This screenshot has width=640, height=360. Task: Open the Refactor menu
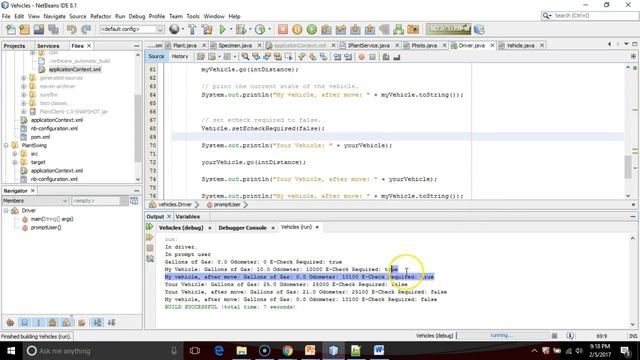(x=100, y=16)
